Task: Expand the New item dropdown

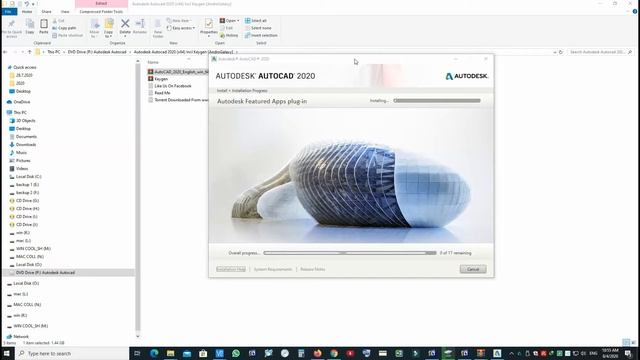Action: (x=191, y=20)
